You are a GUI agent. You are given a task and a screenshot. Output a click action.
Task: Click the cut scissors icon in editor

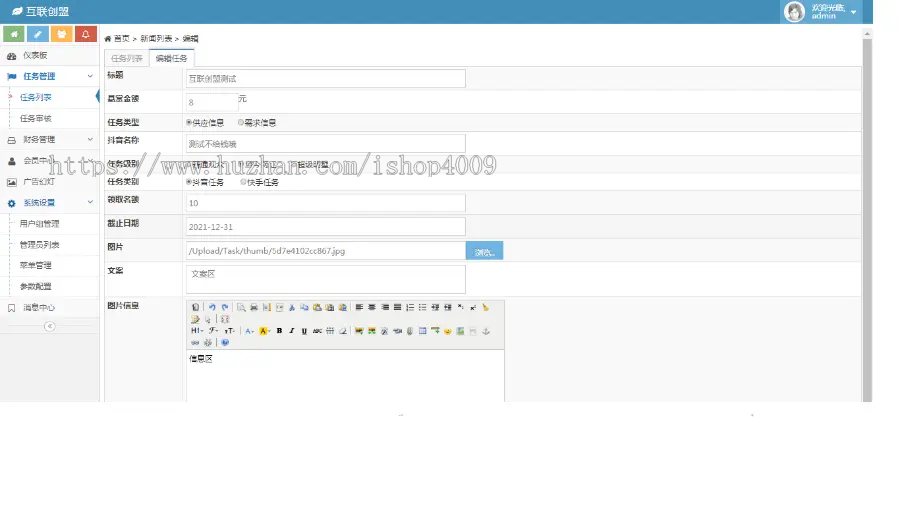(x=292, y=308)
